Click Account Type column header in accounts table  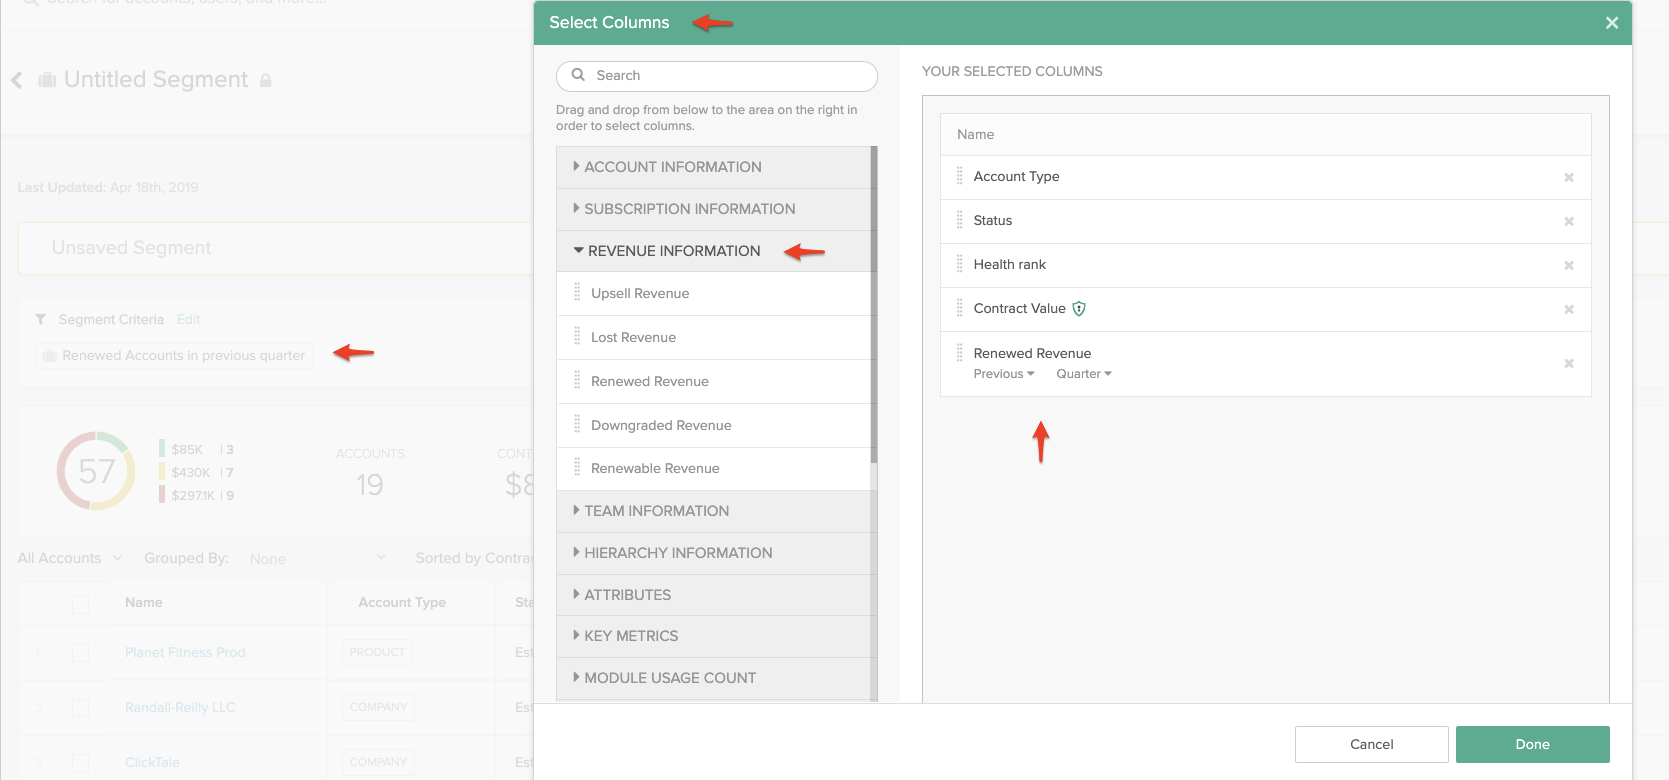pyautogui.click(x=402, y=602)
